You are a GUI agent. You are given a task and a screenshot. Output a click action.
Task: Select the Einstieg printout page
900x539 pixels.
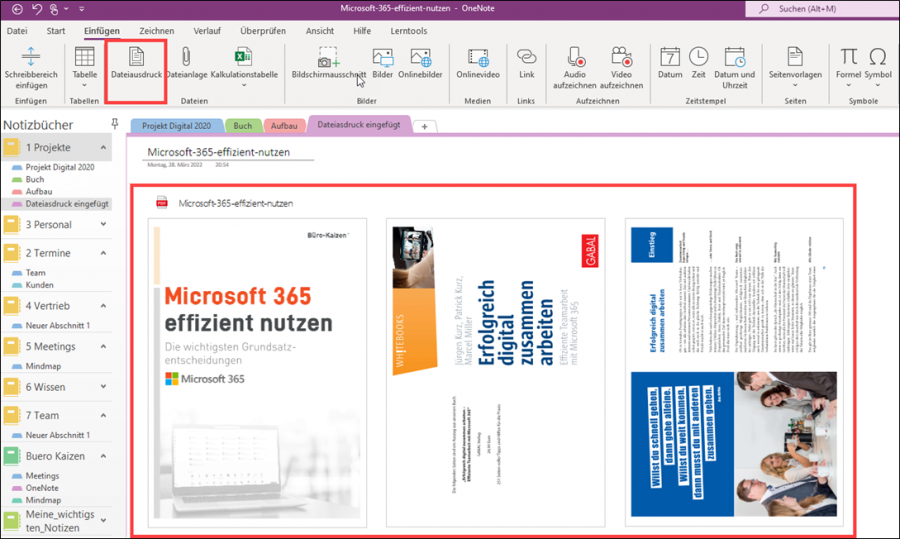pos(734,373)
